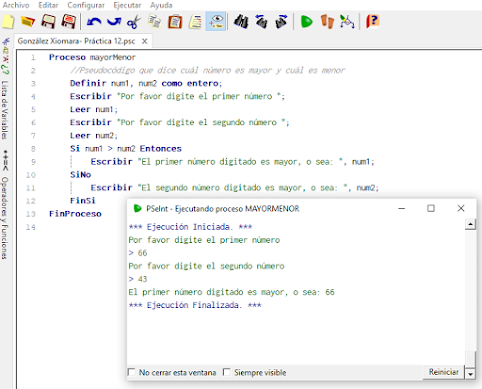
Task: Open the Archivo menu
Action: tap(16, 5)
